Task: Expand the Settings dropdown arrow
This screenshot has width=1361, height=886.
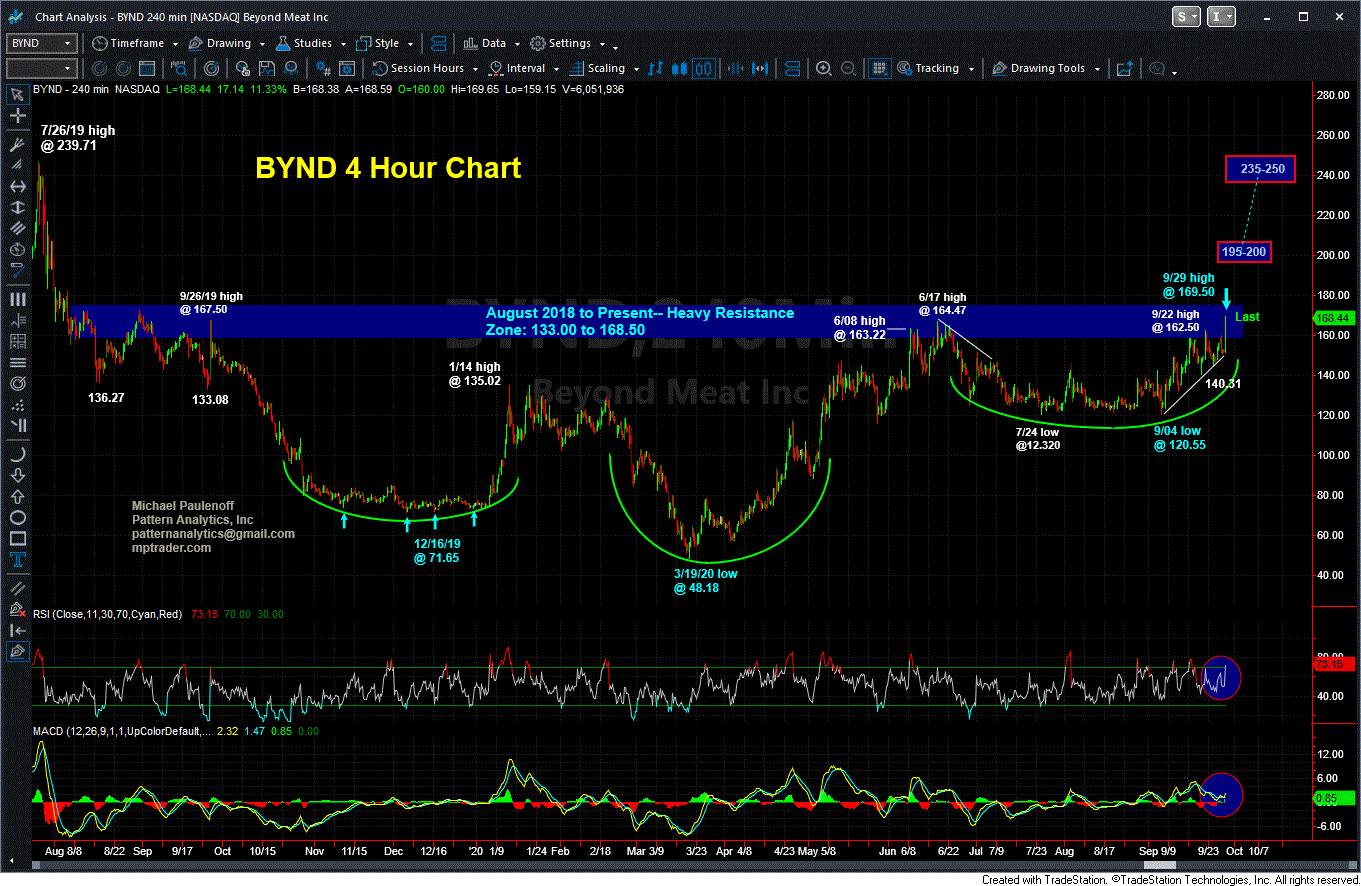Action: [x=601, y=44]
